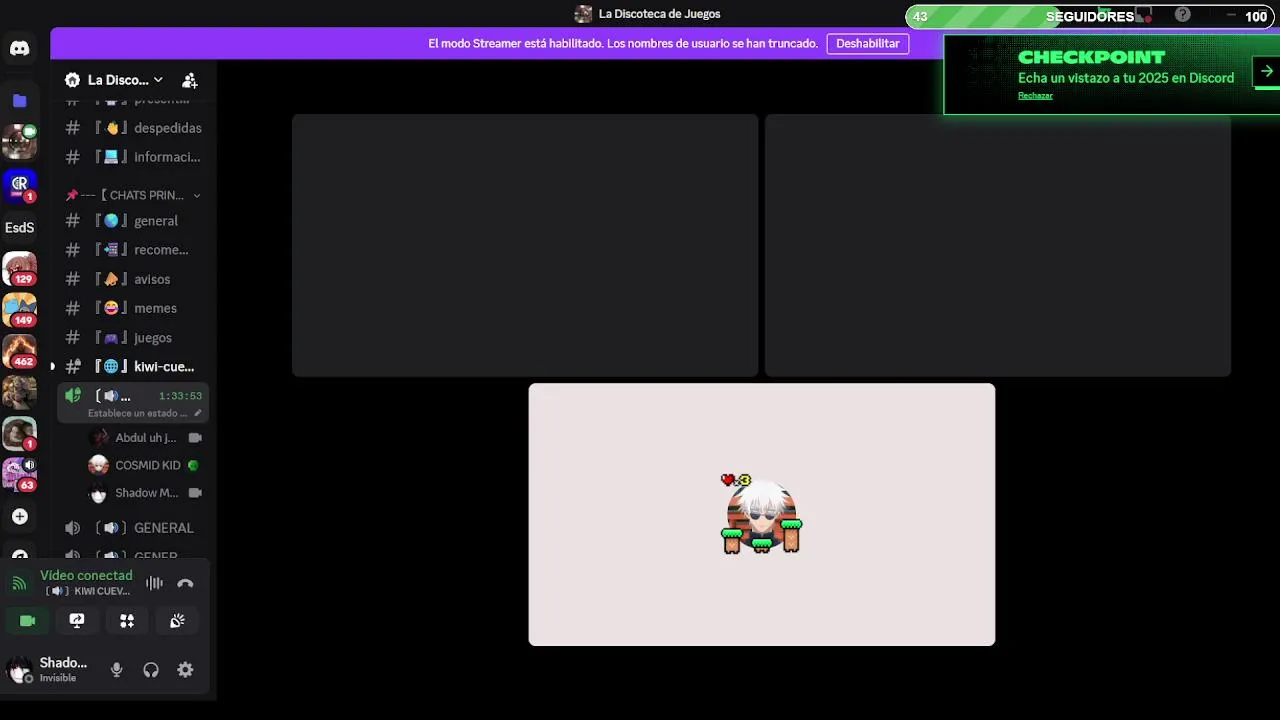Toggle noise suppression waveform icon
Image resolution: width=1280 pixels, height=720 pixels.
154,583
